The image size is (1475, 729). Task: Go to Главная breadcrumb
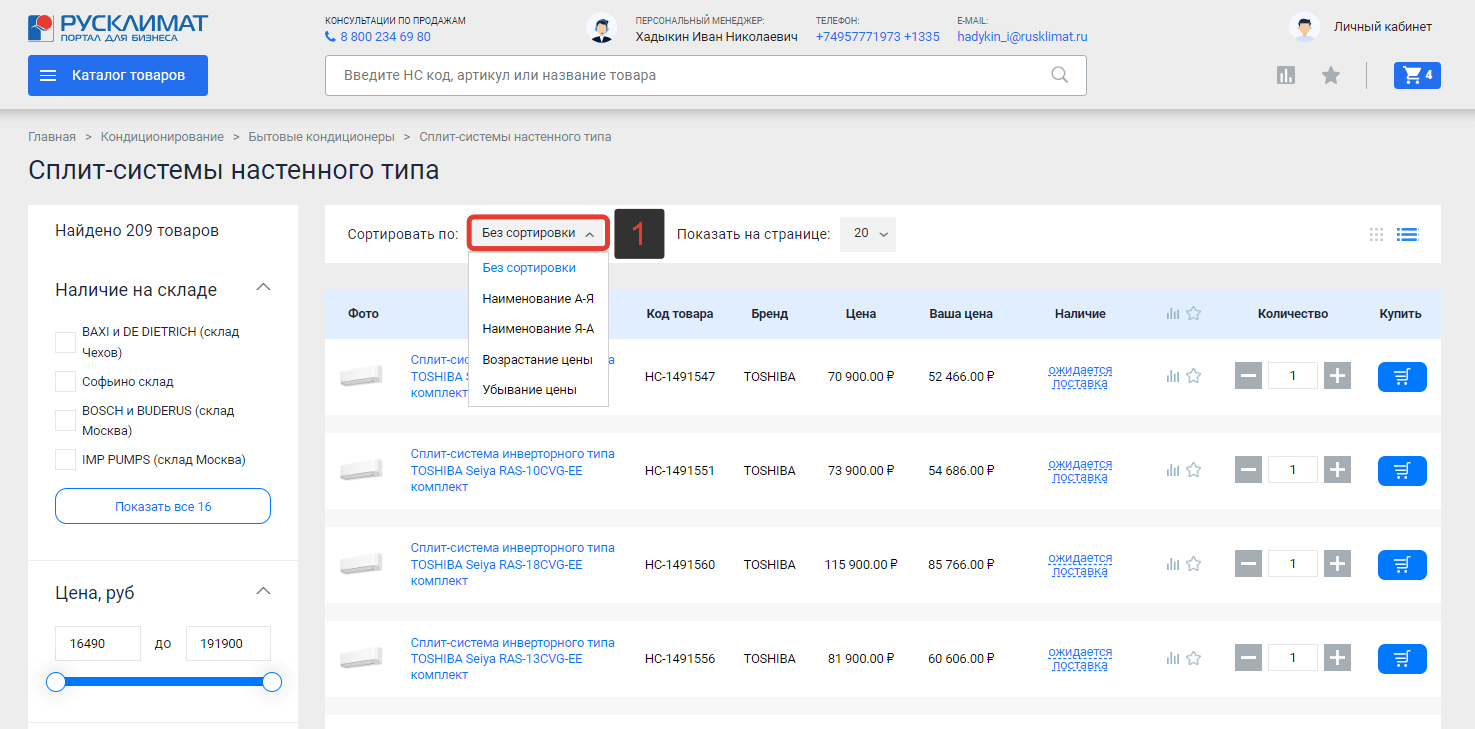pyautogui.click(x=52, y=136)
